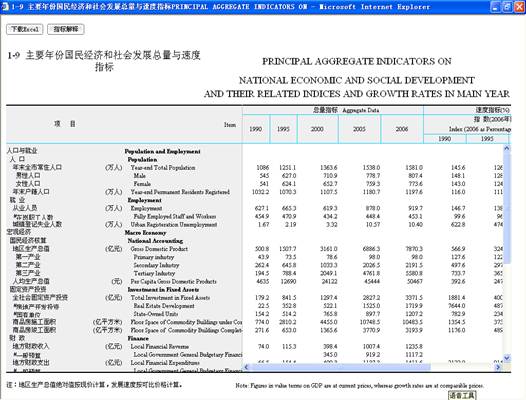Select the 'Macro Economy' section heading
This screenshot has width=526, height=400.
pyautogui.click(x=145, y=233)
